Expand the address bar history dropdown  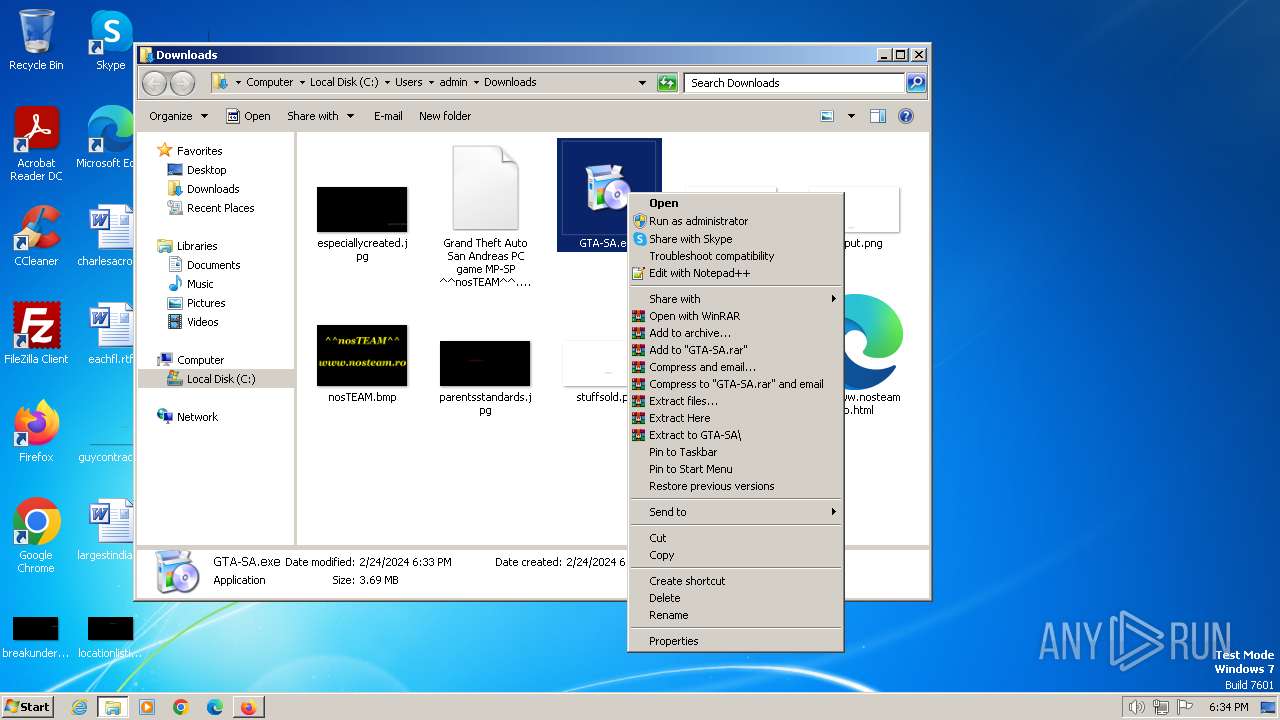(642, 83)
